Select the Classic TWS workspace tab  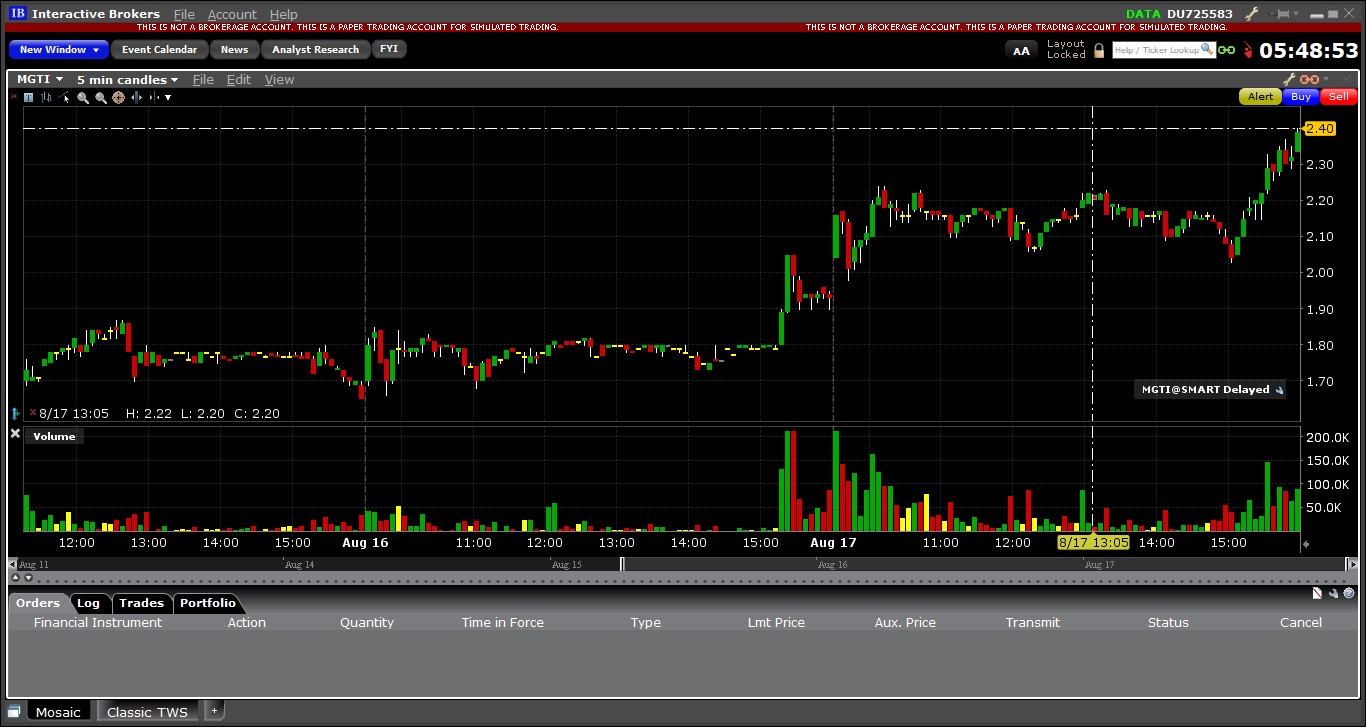tap(147, 712)
